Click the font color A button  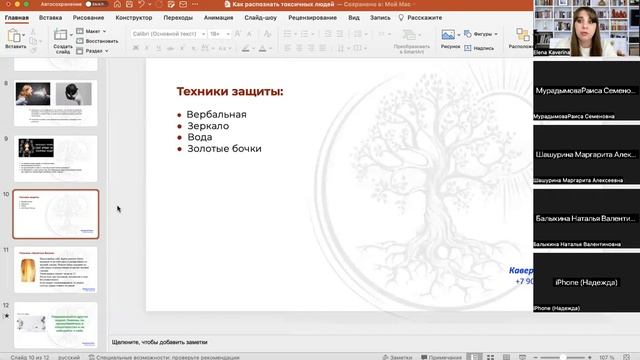[262, 48]
